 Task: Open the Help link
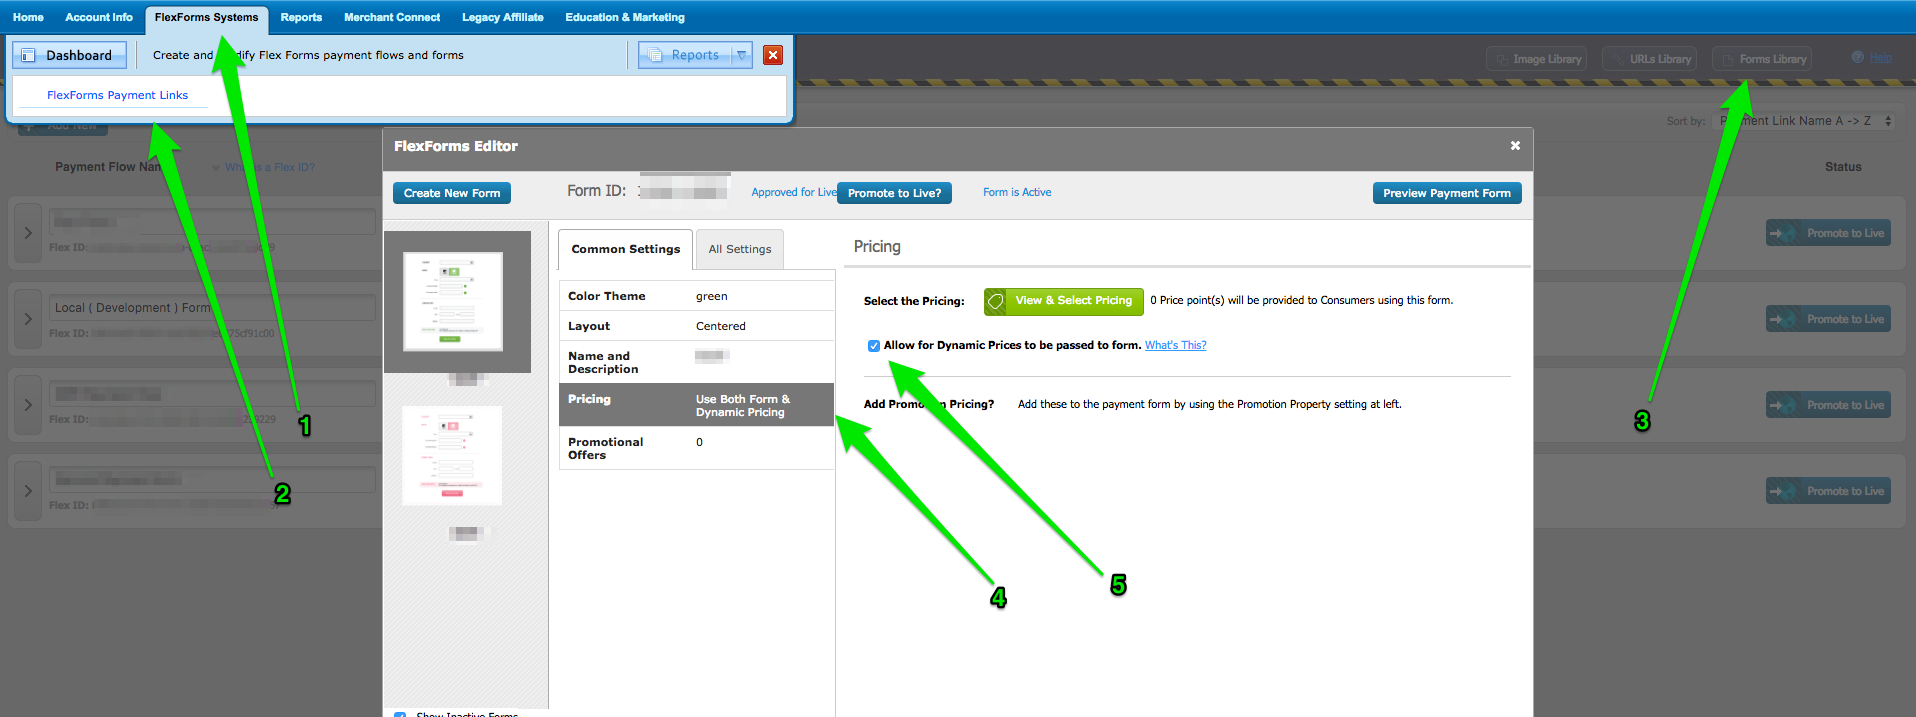1881,58
